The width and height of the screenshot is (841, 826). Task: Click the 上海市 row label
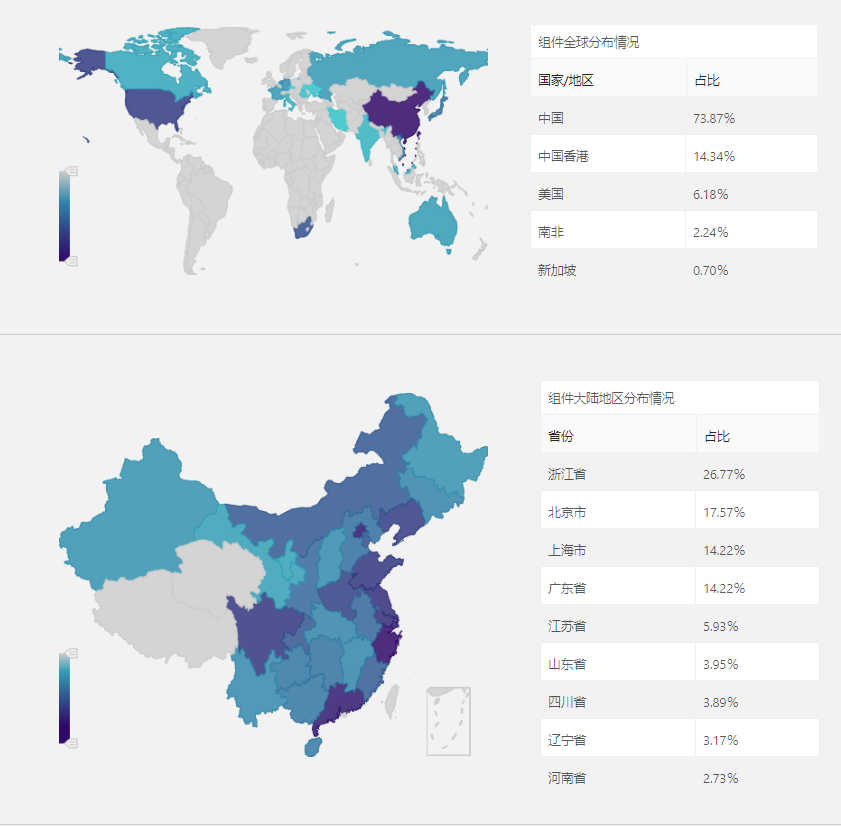567,550
